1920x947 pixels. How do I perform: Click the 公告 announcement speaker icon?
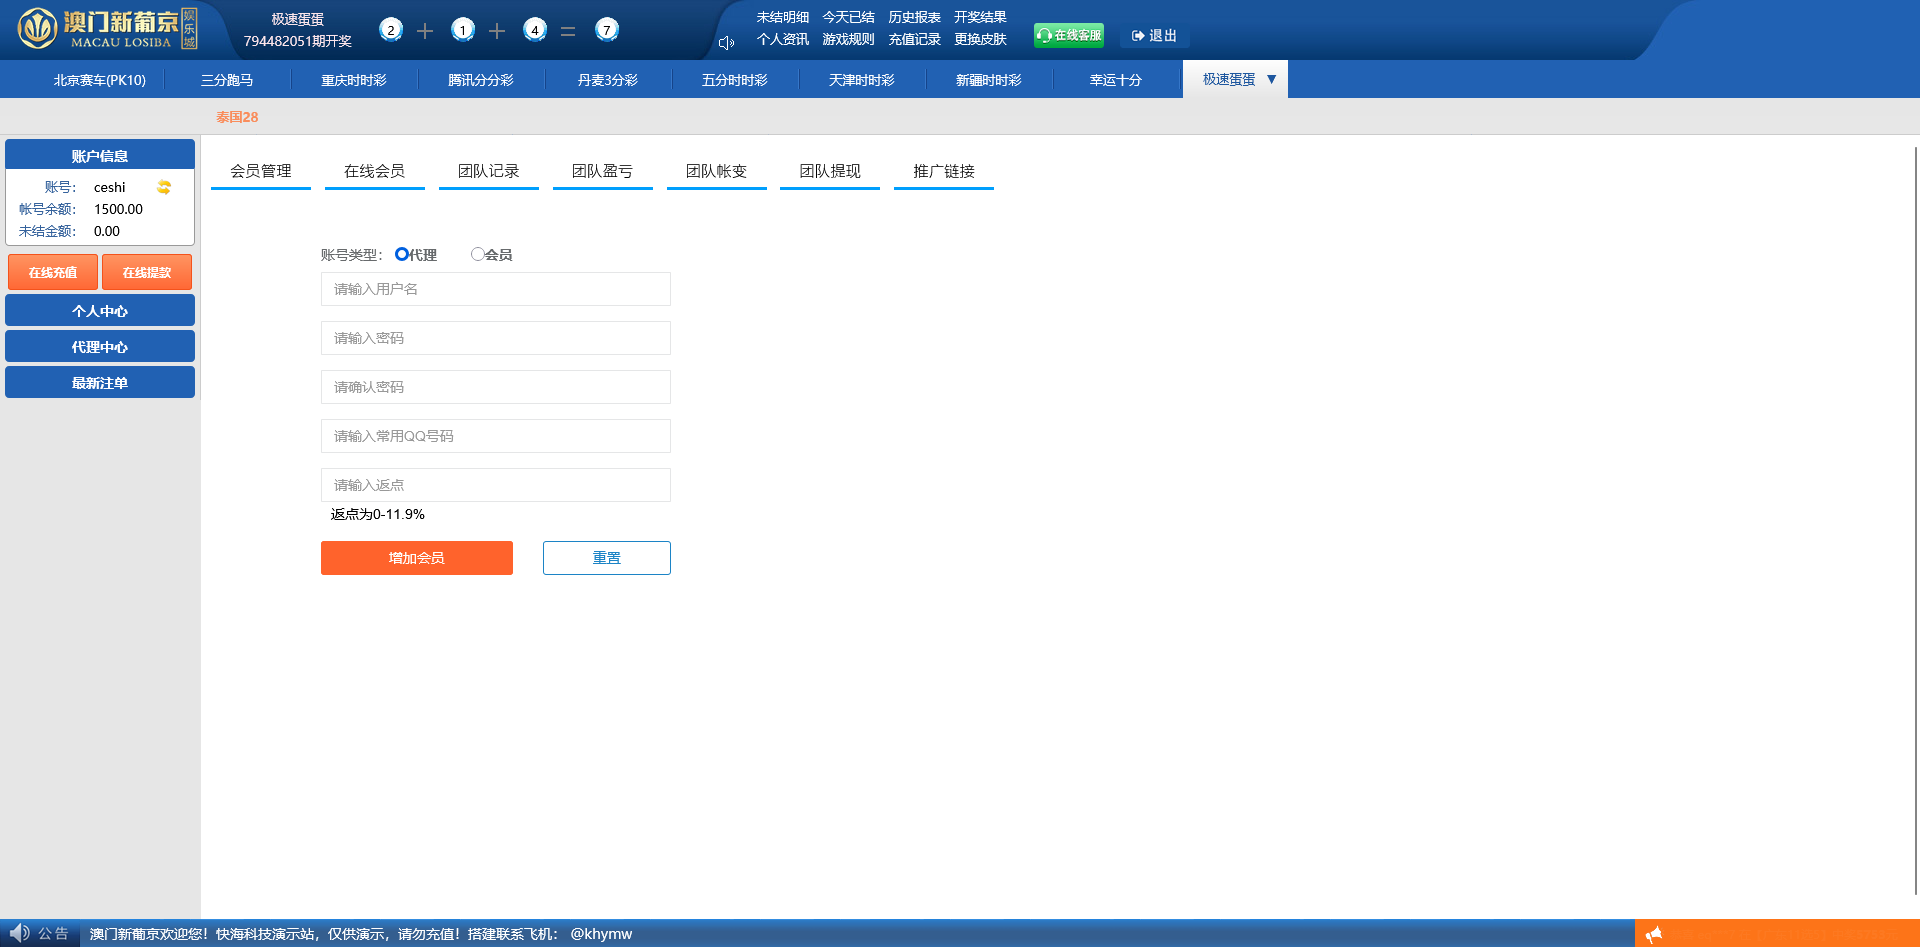pyautogui.click(x=19, y=933)
